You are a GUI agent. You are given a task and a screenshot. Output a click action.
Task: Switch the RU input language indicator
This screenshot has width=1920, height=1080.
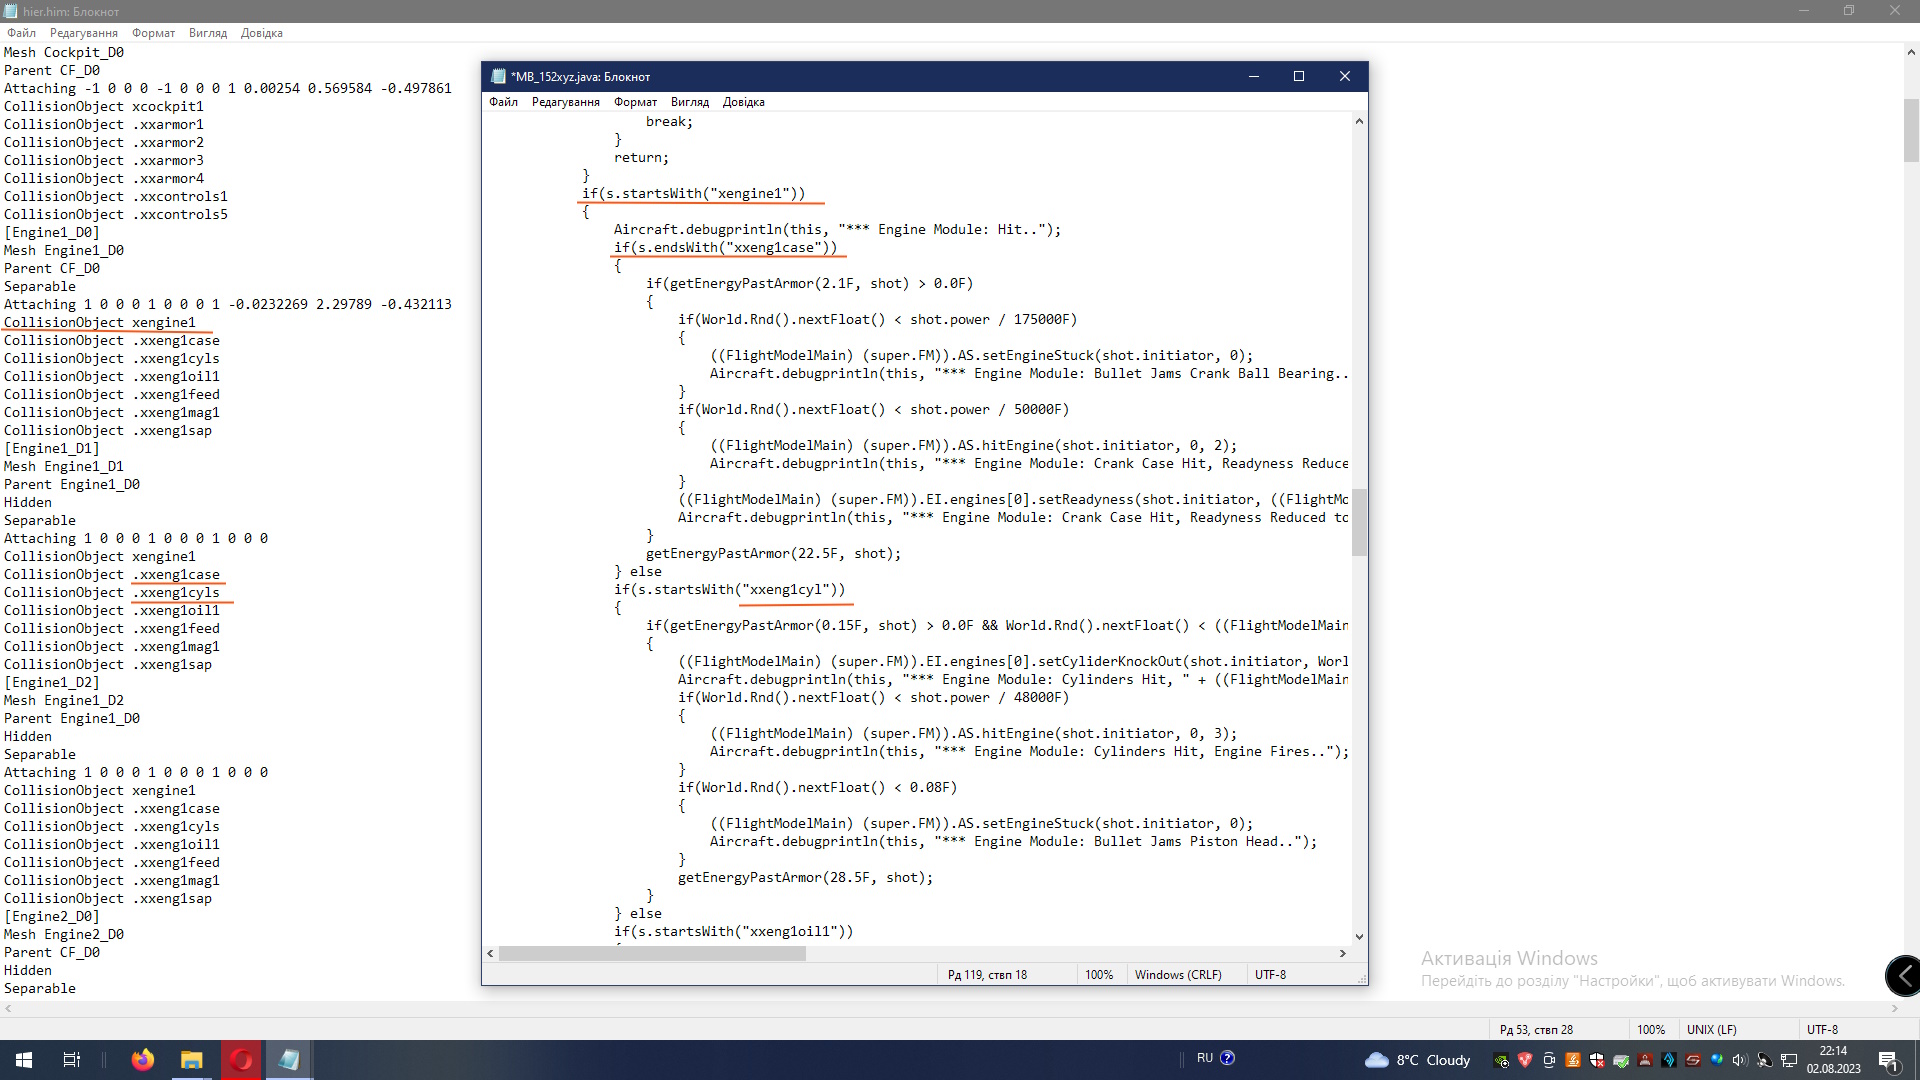[1204, 1058]
